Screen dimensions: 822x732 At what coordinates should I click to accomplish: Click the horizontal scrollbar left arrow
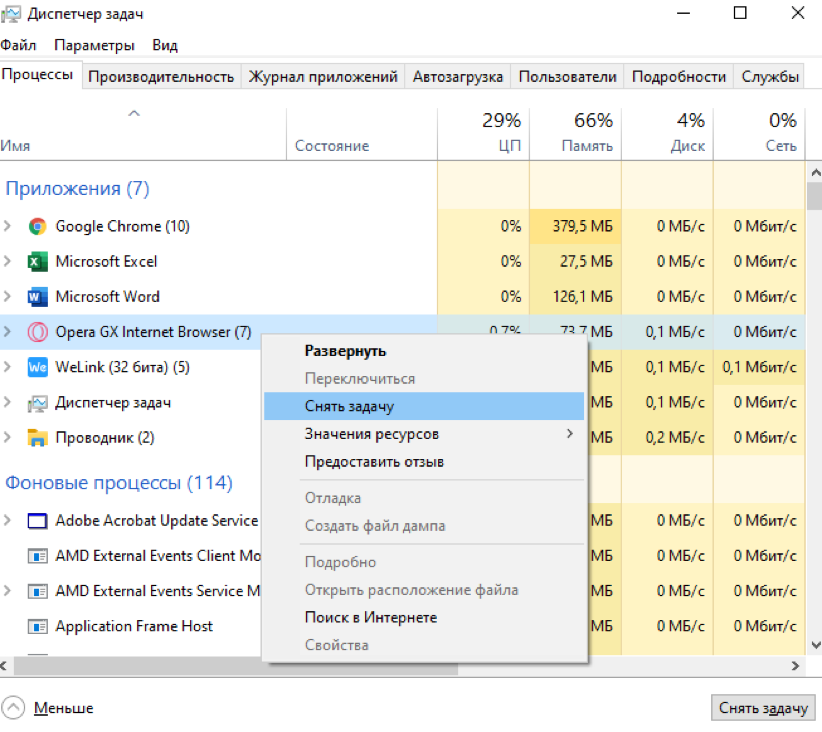[x=4, y=666]
